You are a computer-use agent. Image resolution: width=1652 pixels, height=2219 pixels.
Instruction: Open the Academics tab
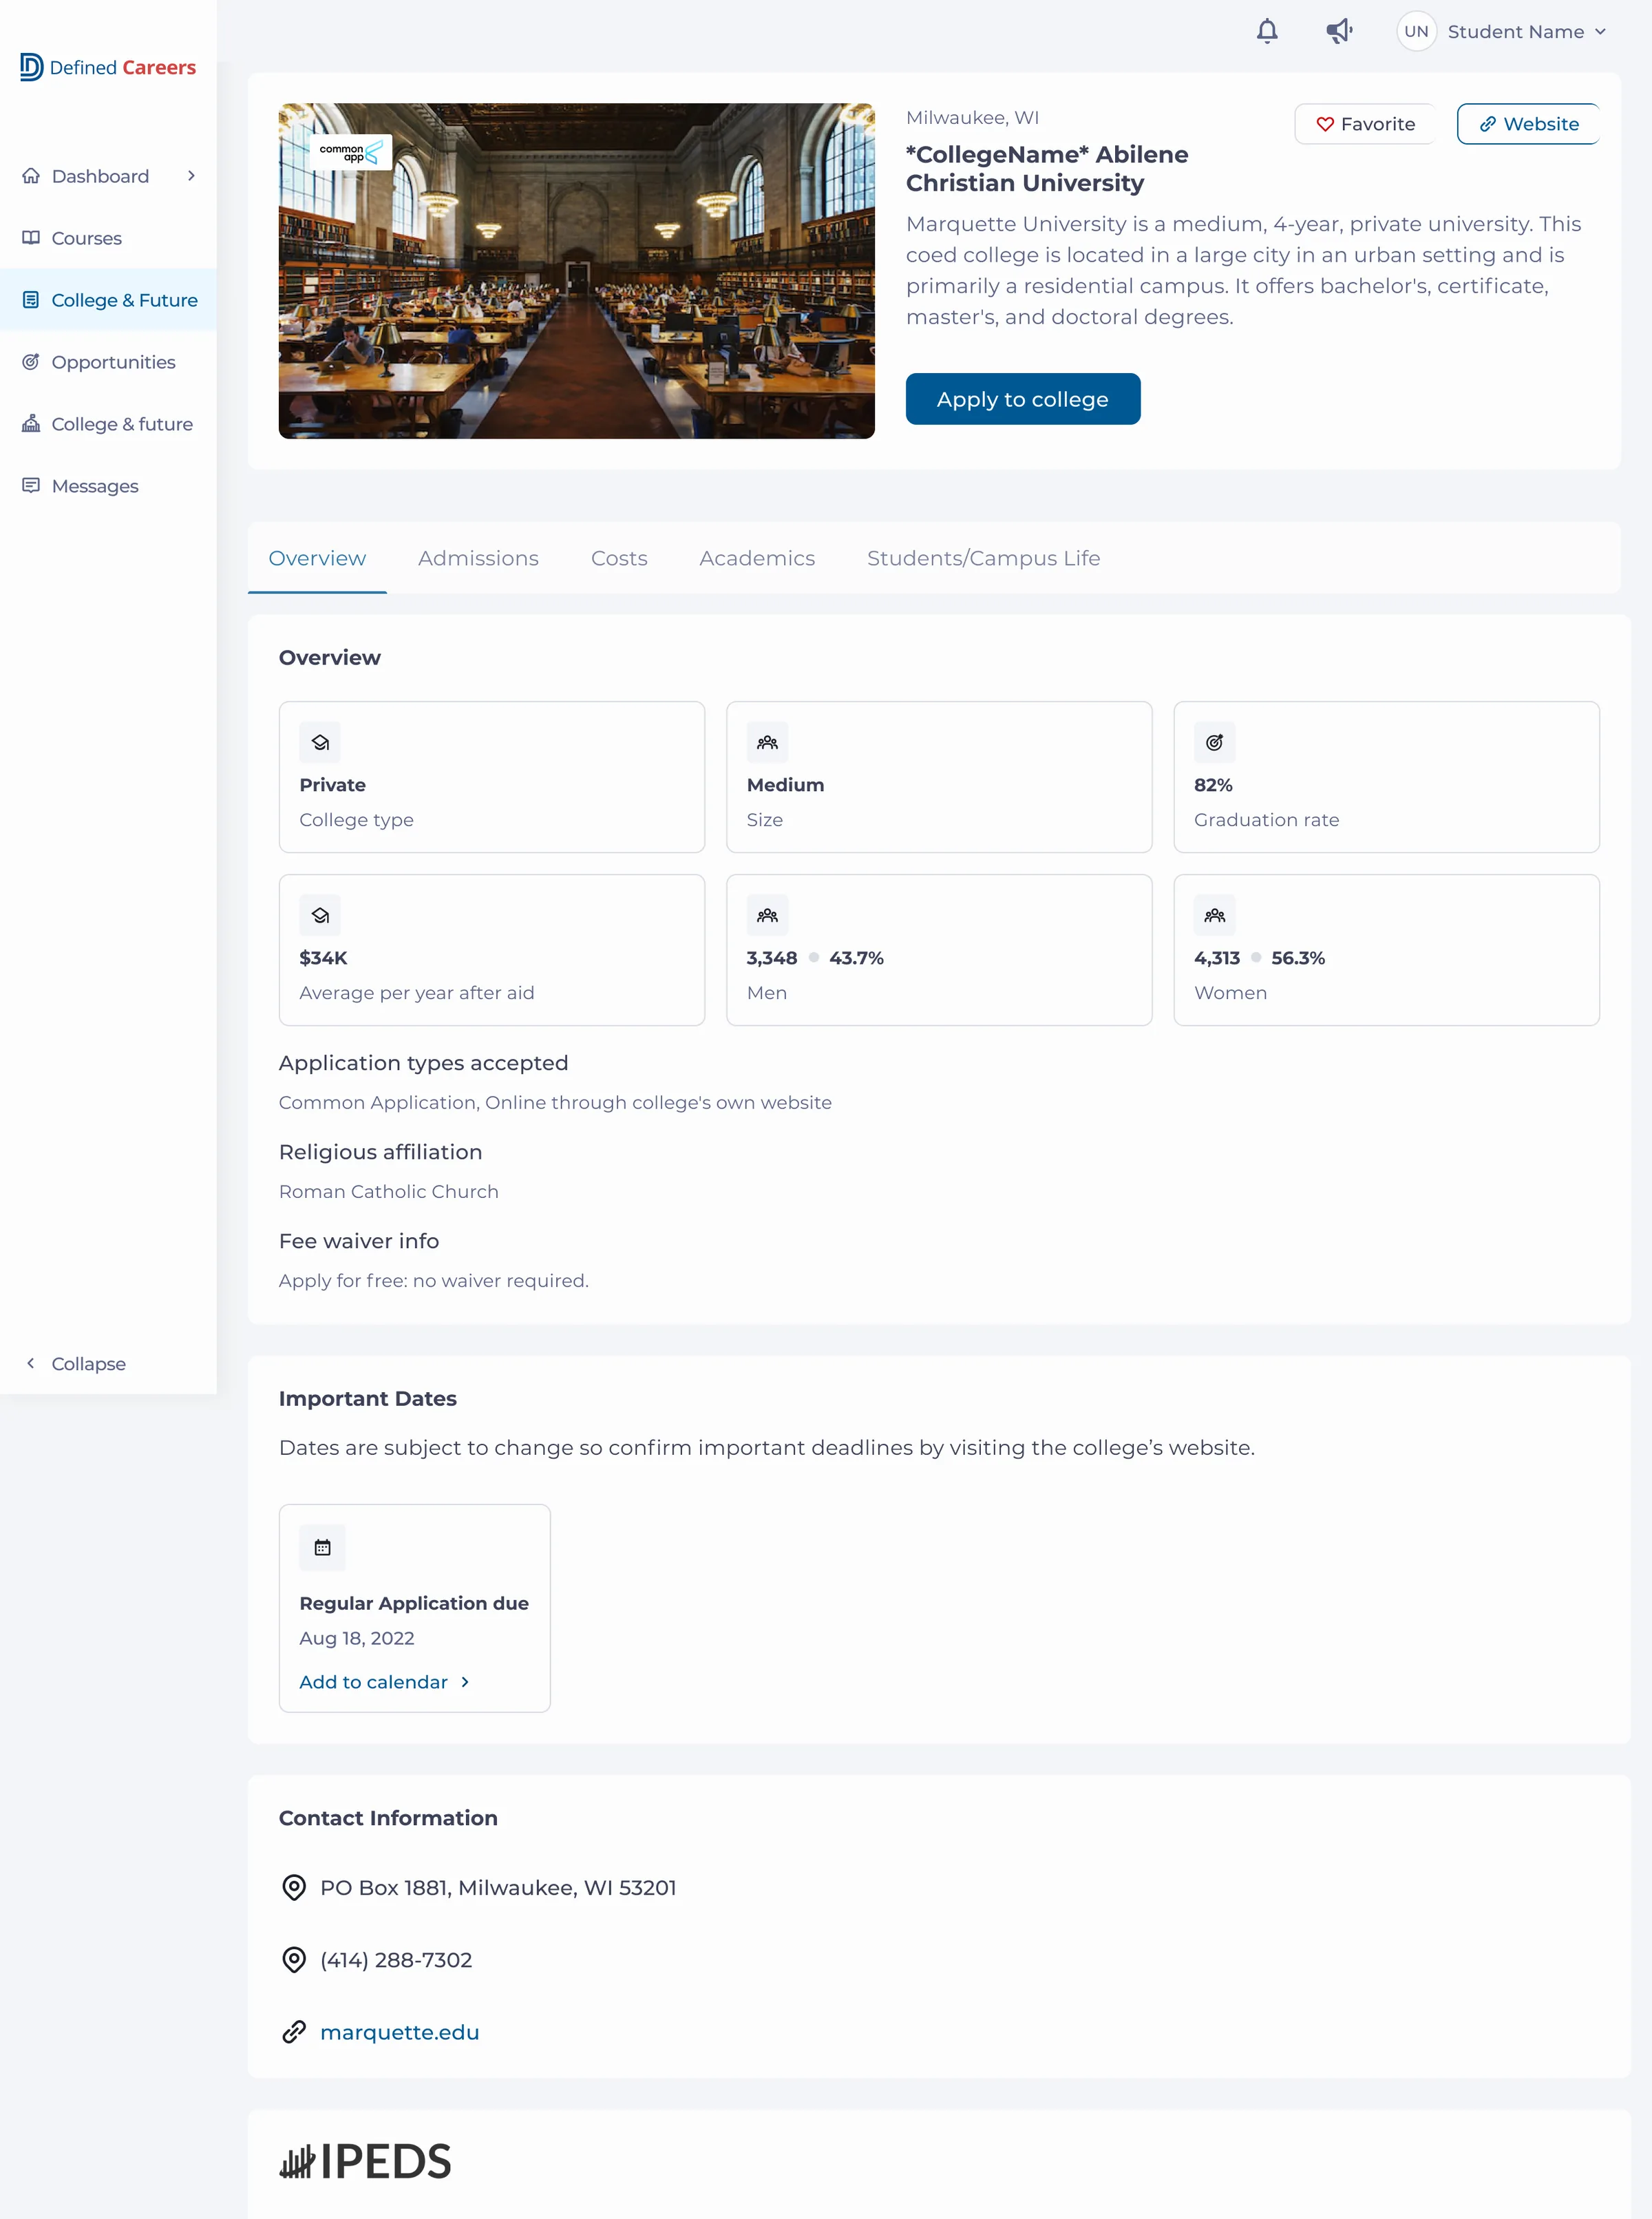tap(757, 558)
